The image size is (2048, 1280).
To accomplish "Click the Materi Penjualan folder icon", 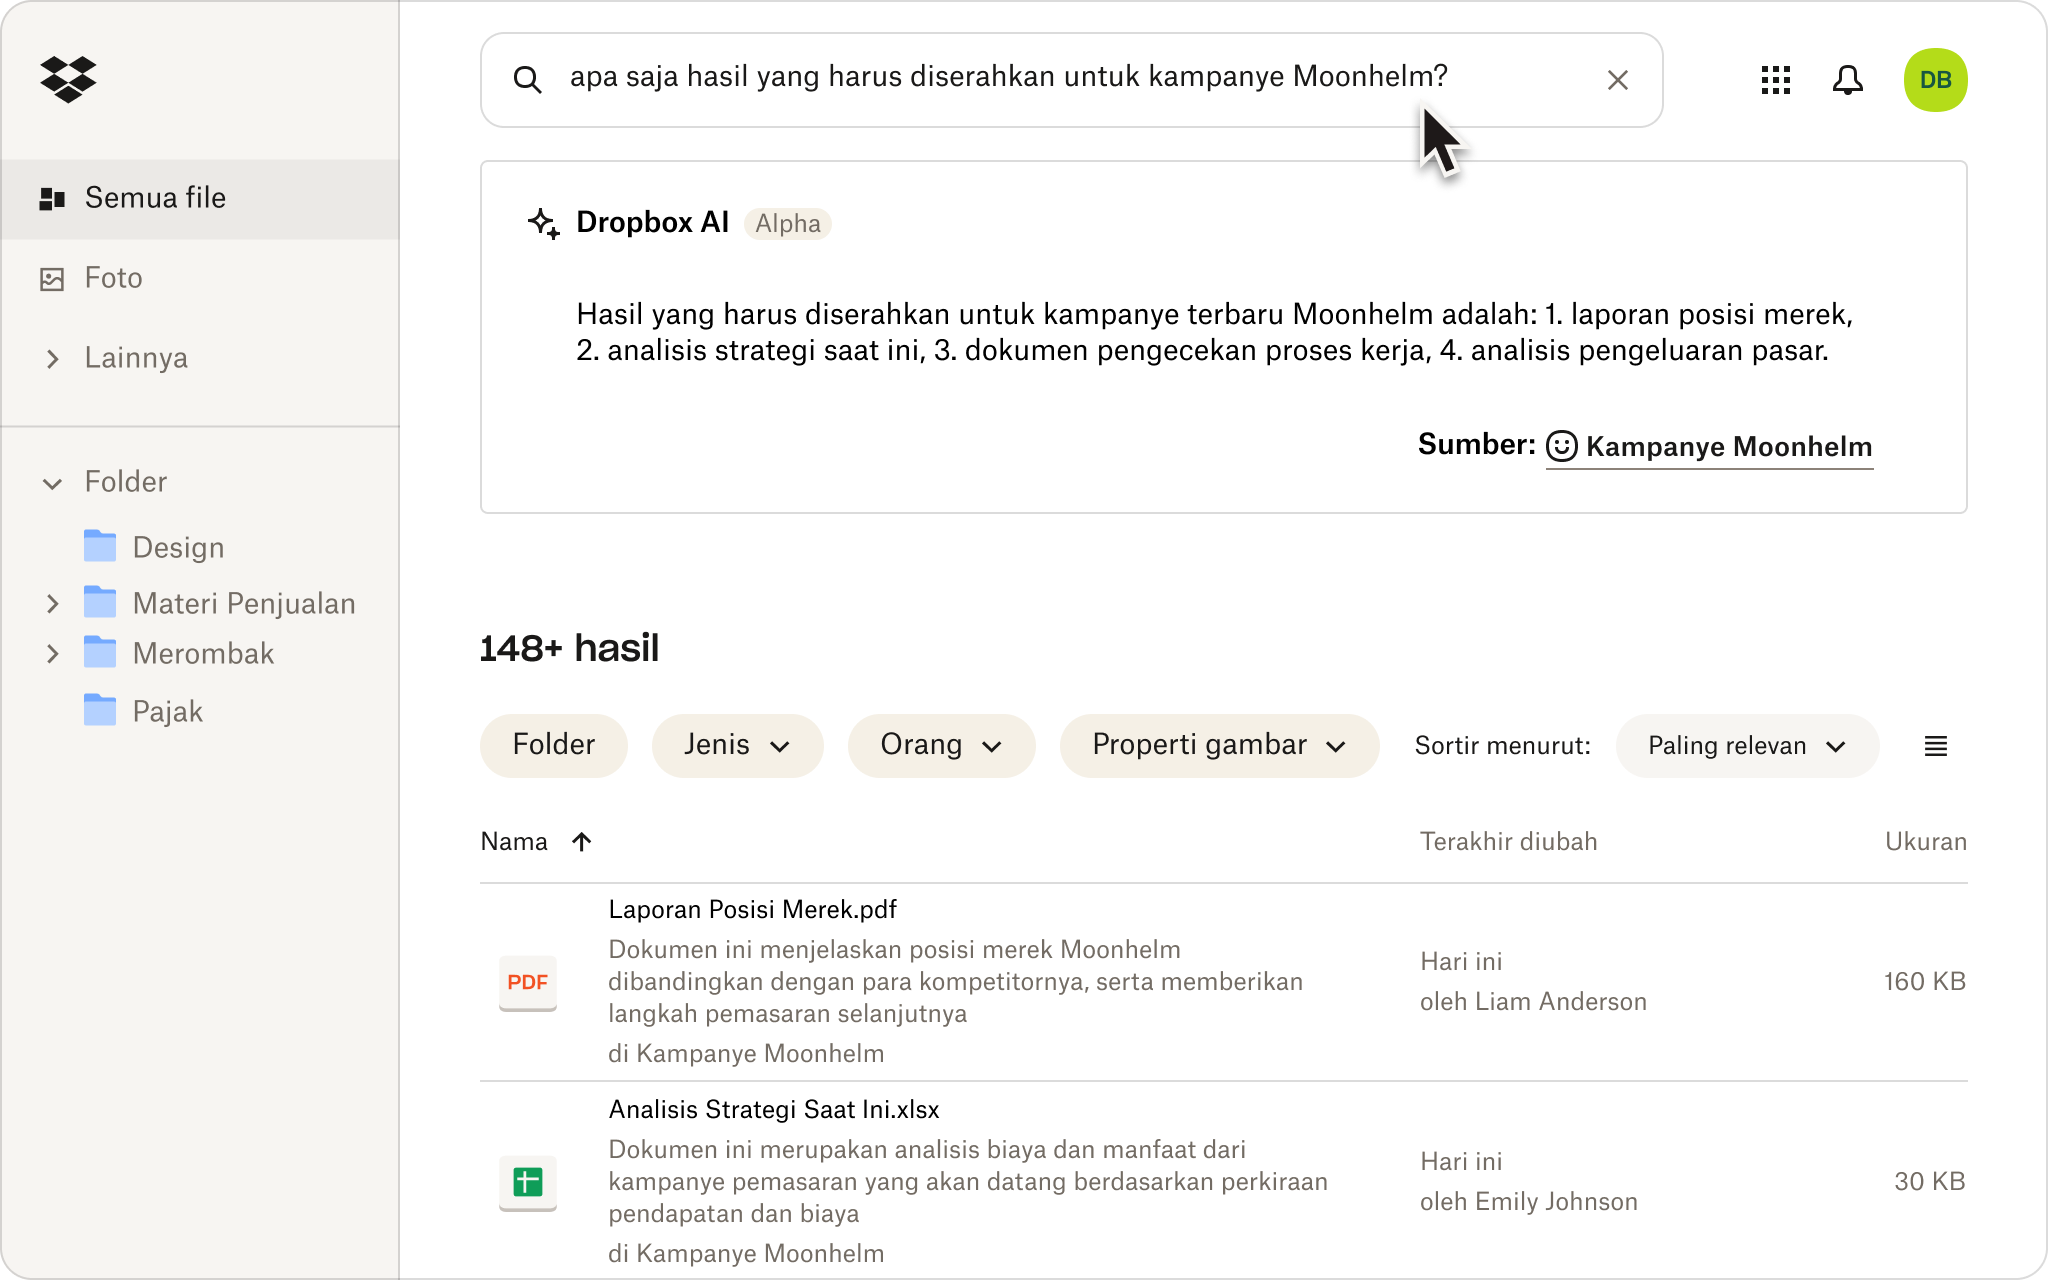I will (x=100, y=602).
